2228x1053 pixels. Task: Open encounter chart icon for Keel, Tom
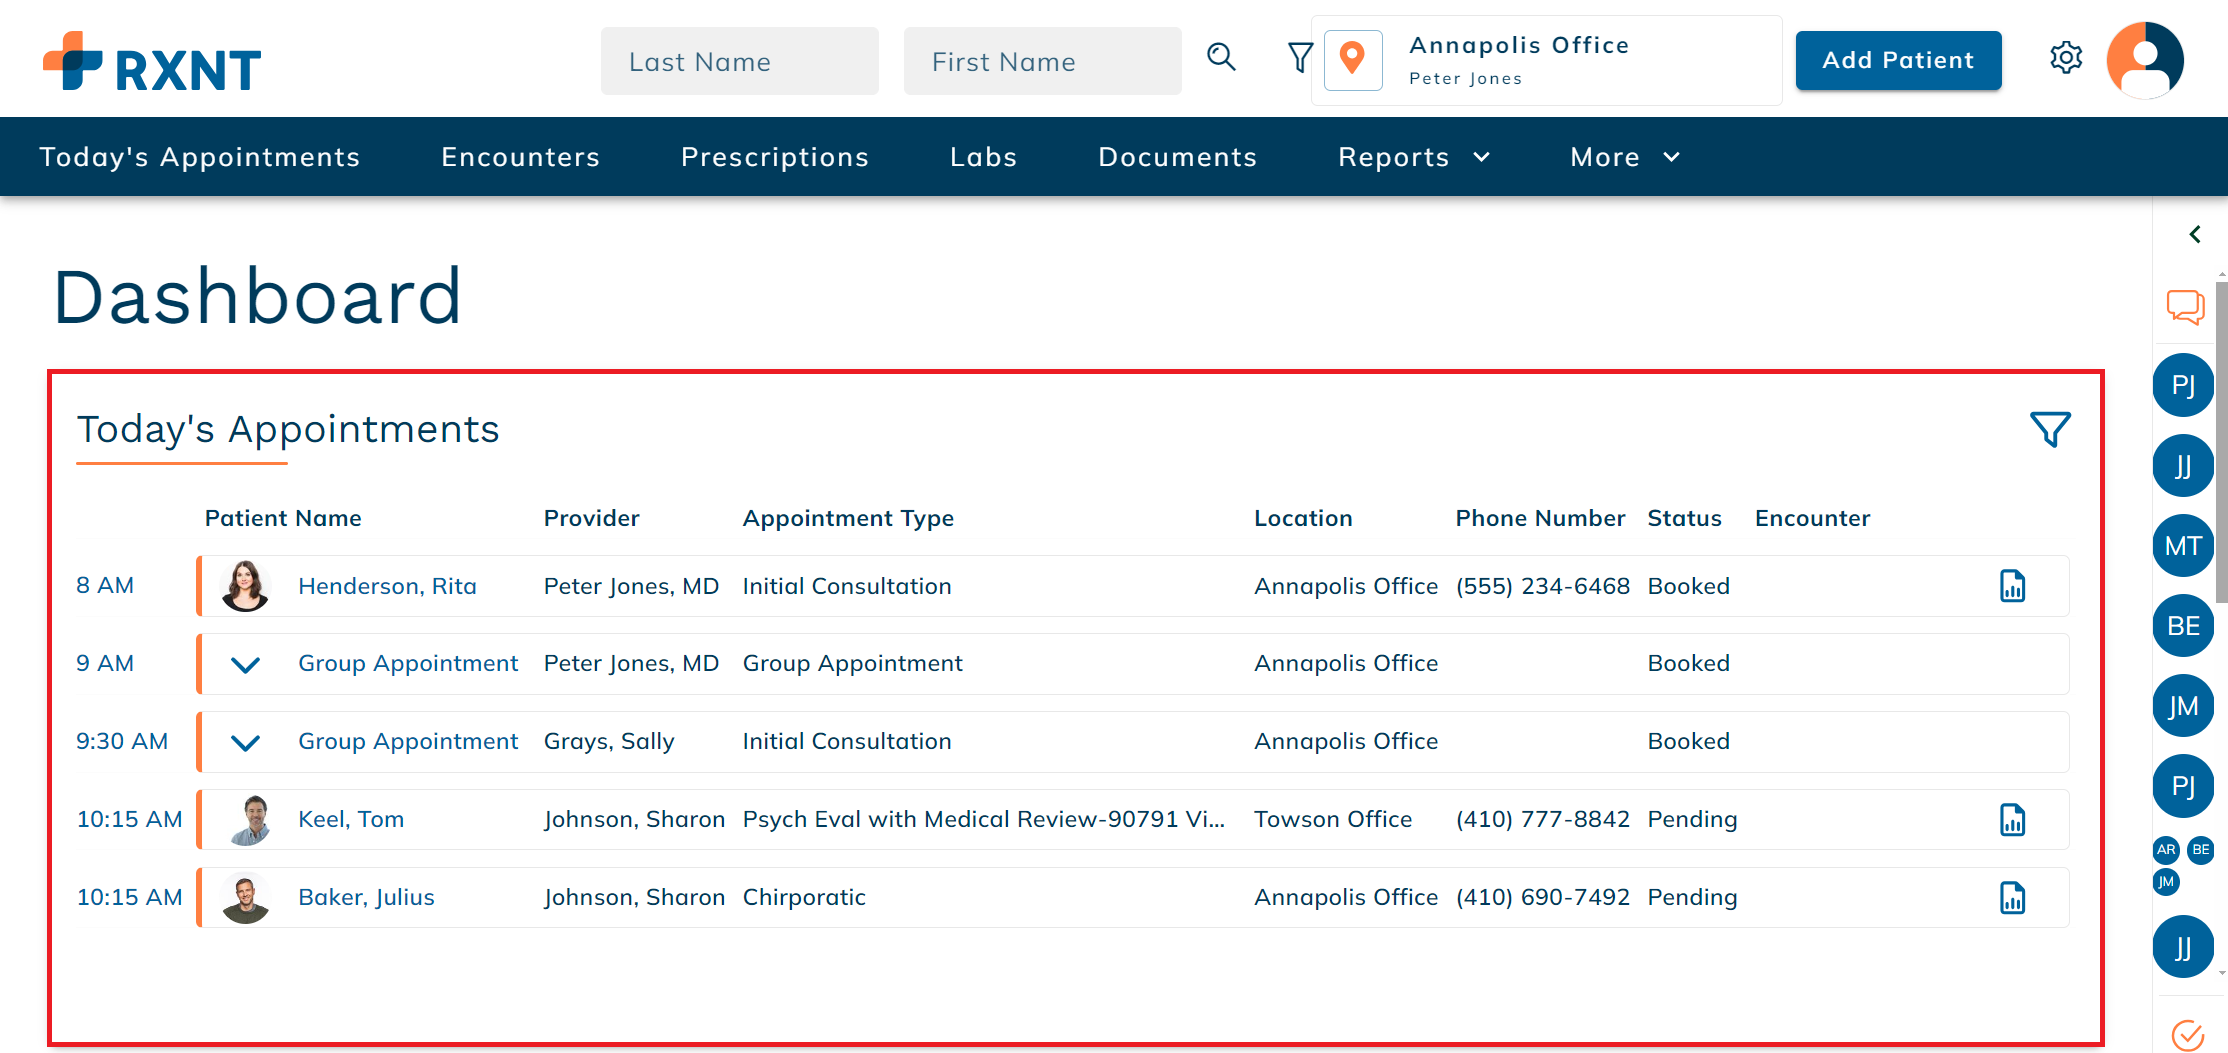point(2012,819)
